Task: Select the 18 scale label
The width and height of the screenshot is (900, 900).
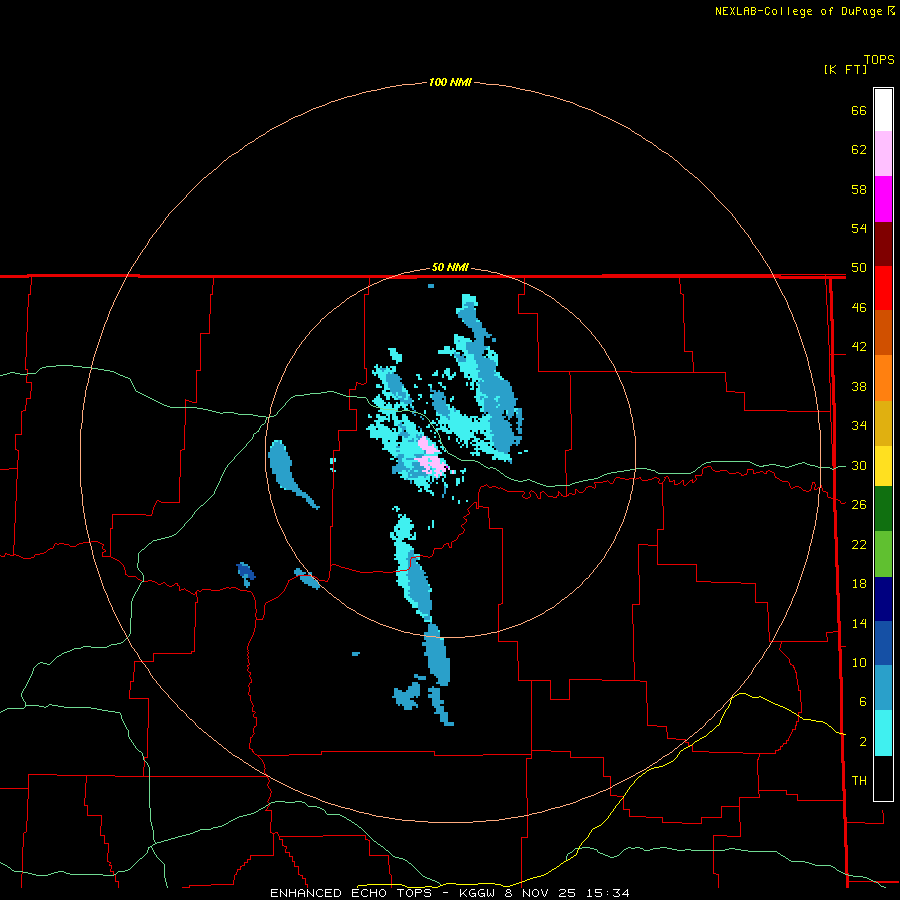Action: [x=859, y=584]
